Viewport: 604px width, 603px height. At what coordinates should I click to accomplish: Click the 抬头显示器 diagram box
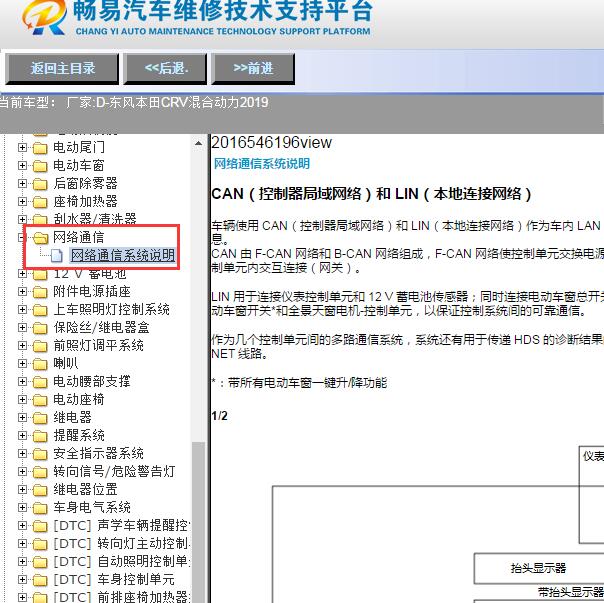[539, 569]
